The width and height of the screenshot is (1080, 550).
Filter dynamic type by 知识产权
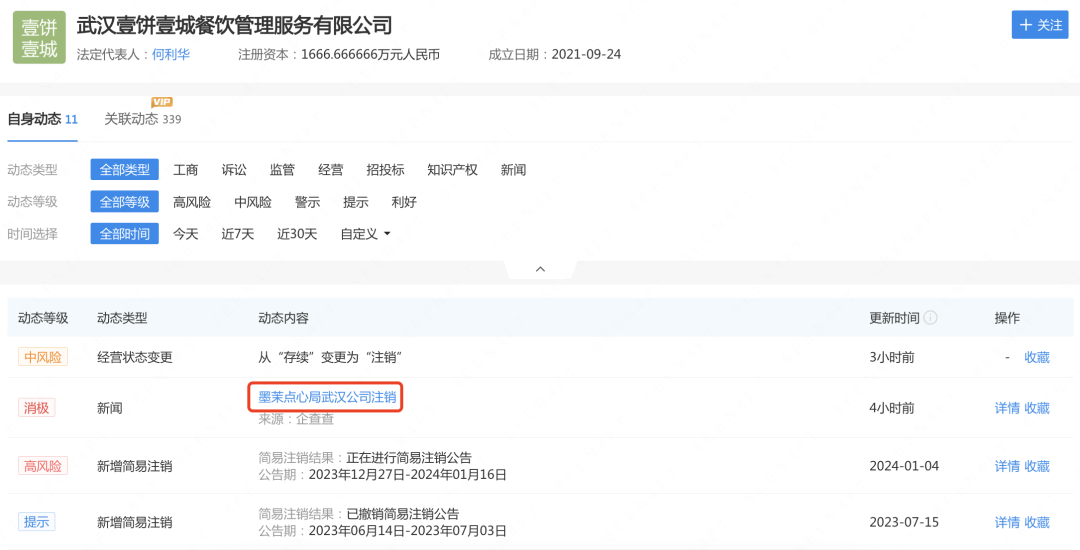[452, 170]
